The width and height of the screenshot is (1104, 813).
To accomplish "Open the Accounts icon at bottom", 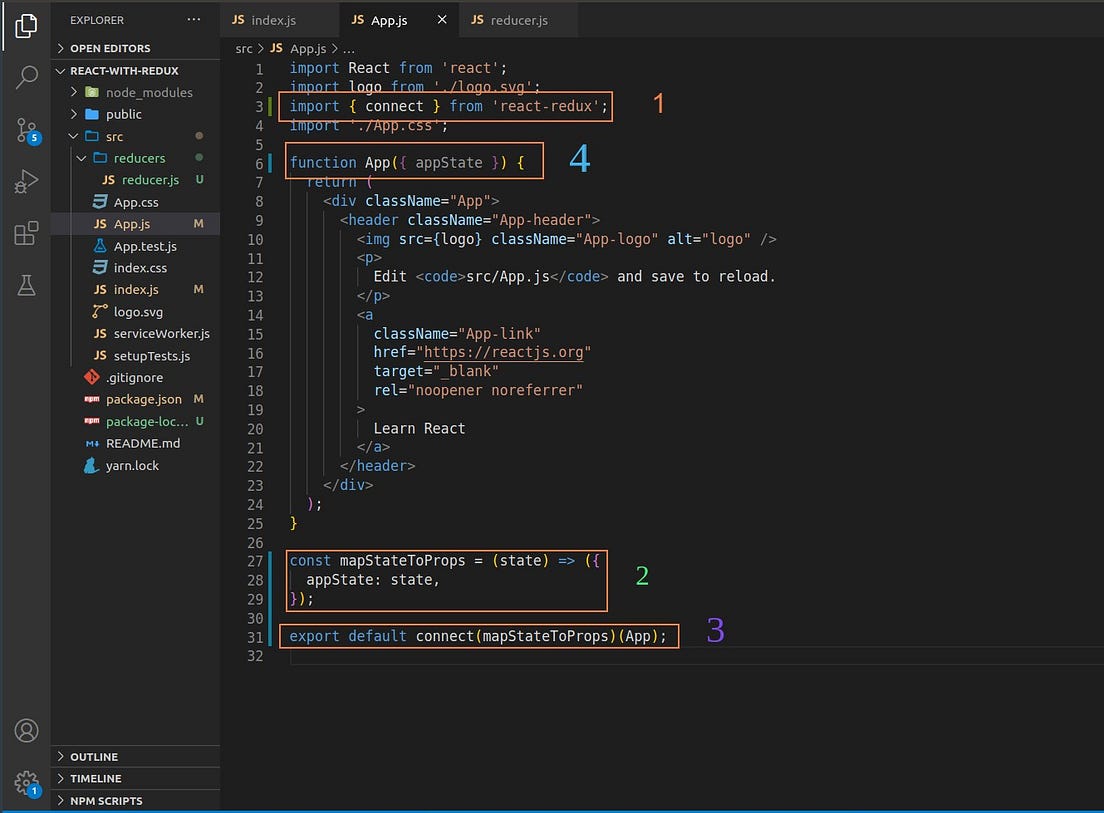I will coord(25,731).
